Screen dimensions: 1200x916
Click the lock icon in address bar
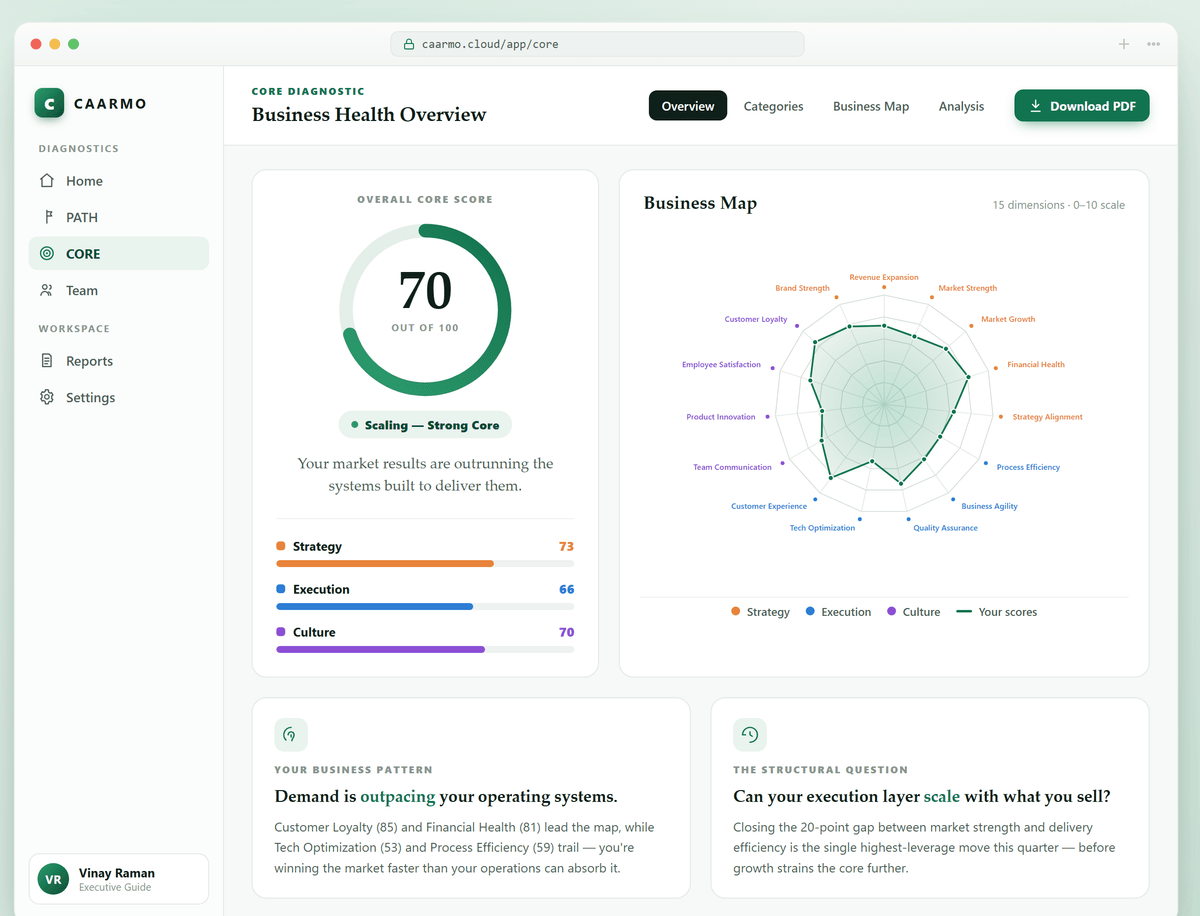[408, 44]
